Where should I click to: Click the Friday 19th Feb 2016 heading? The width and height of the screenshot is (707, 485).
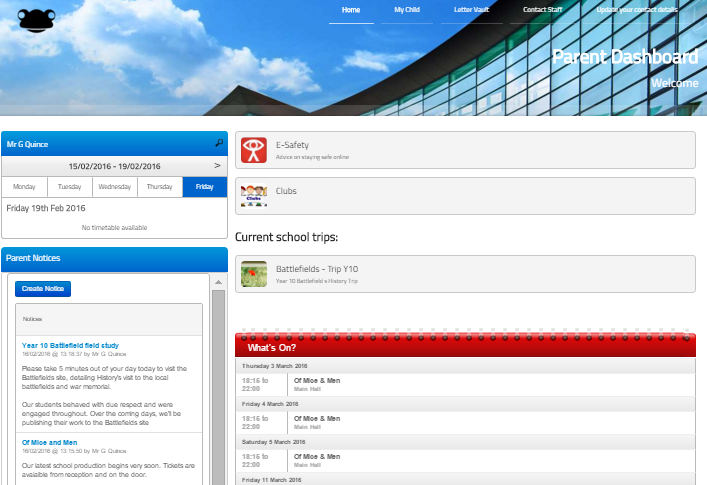46,208
